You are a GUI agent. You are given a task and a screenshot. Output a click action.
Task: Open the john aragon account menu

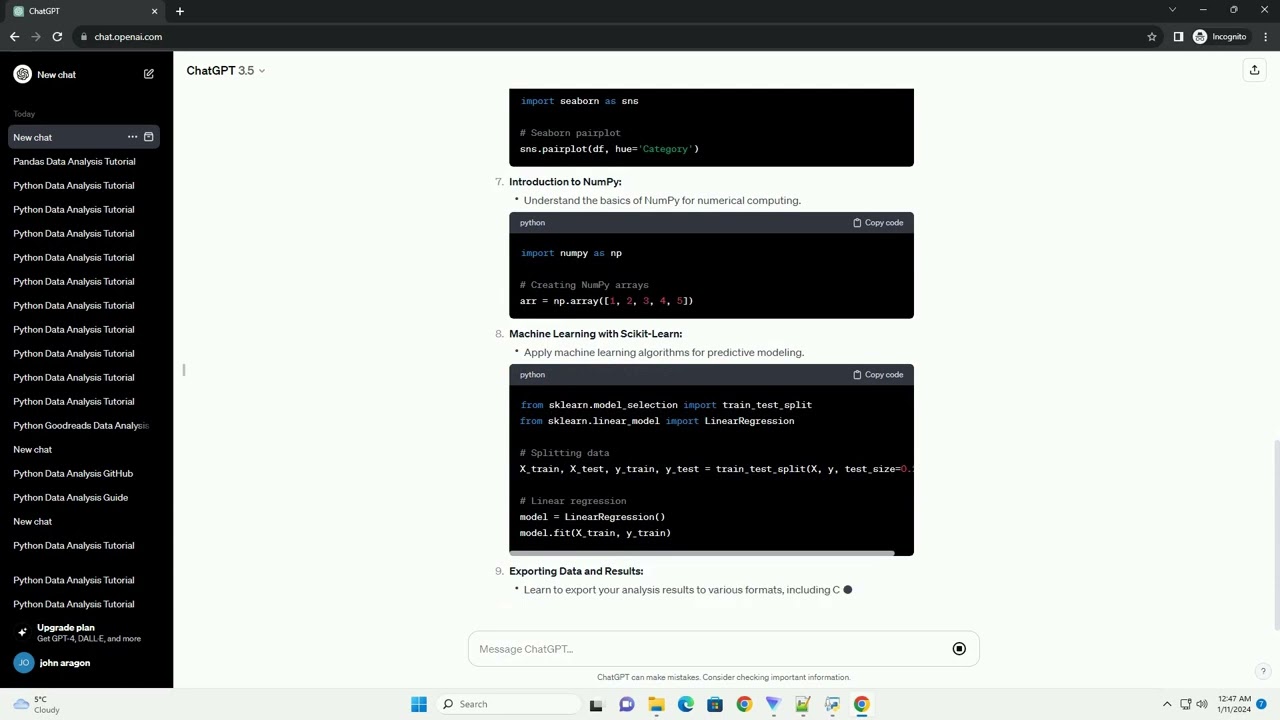point(86,663)
